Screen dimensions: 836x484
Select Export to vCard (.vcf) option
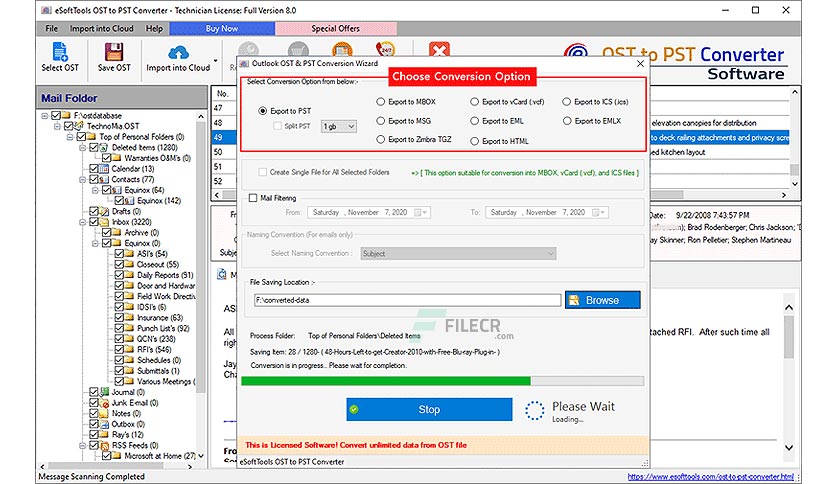[474, 101]
